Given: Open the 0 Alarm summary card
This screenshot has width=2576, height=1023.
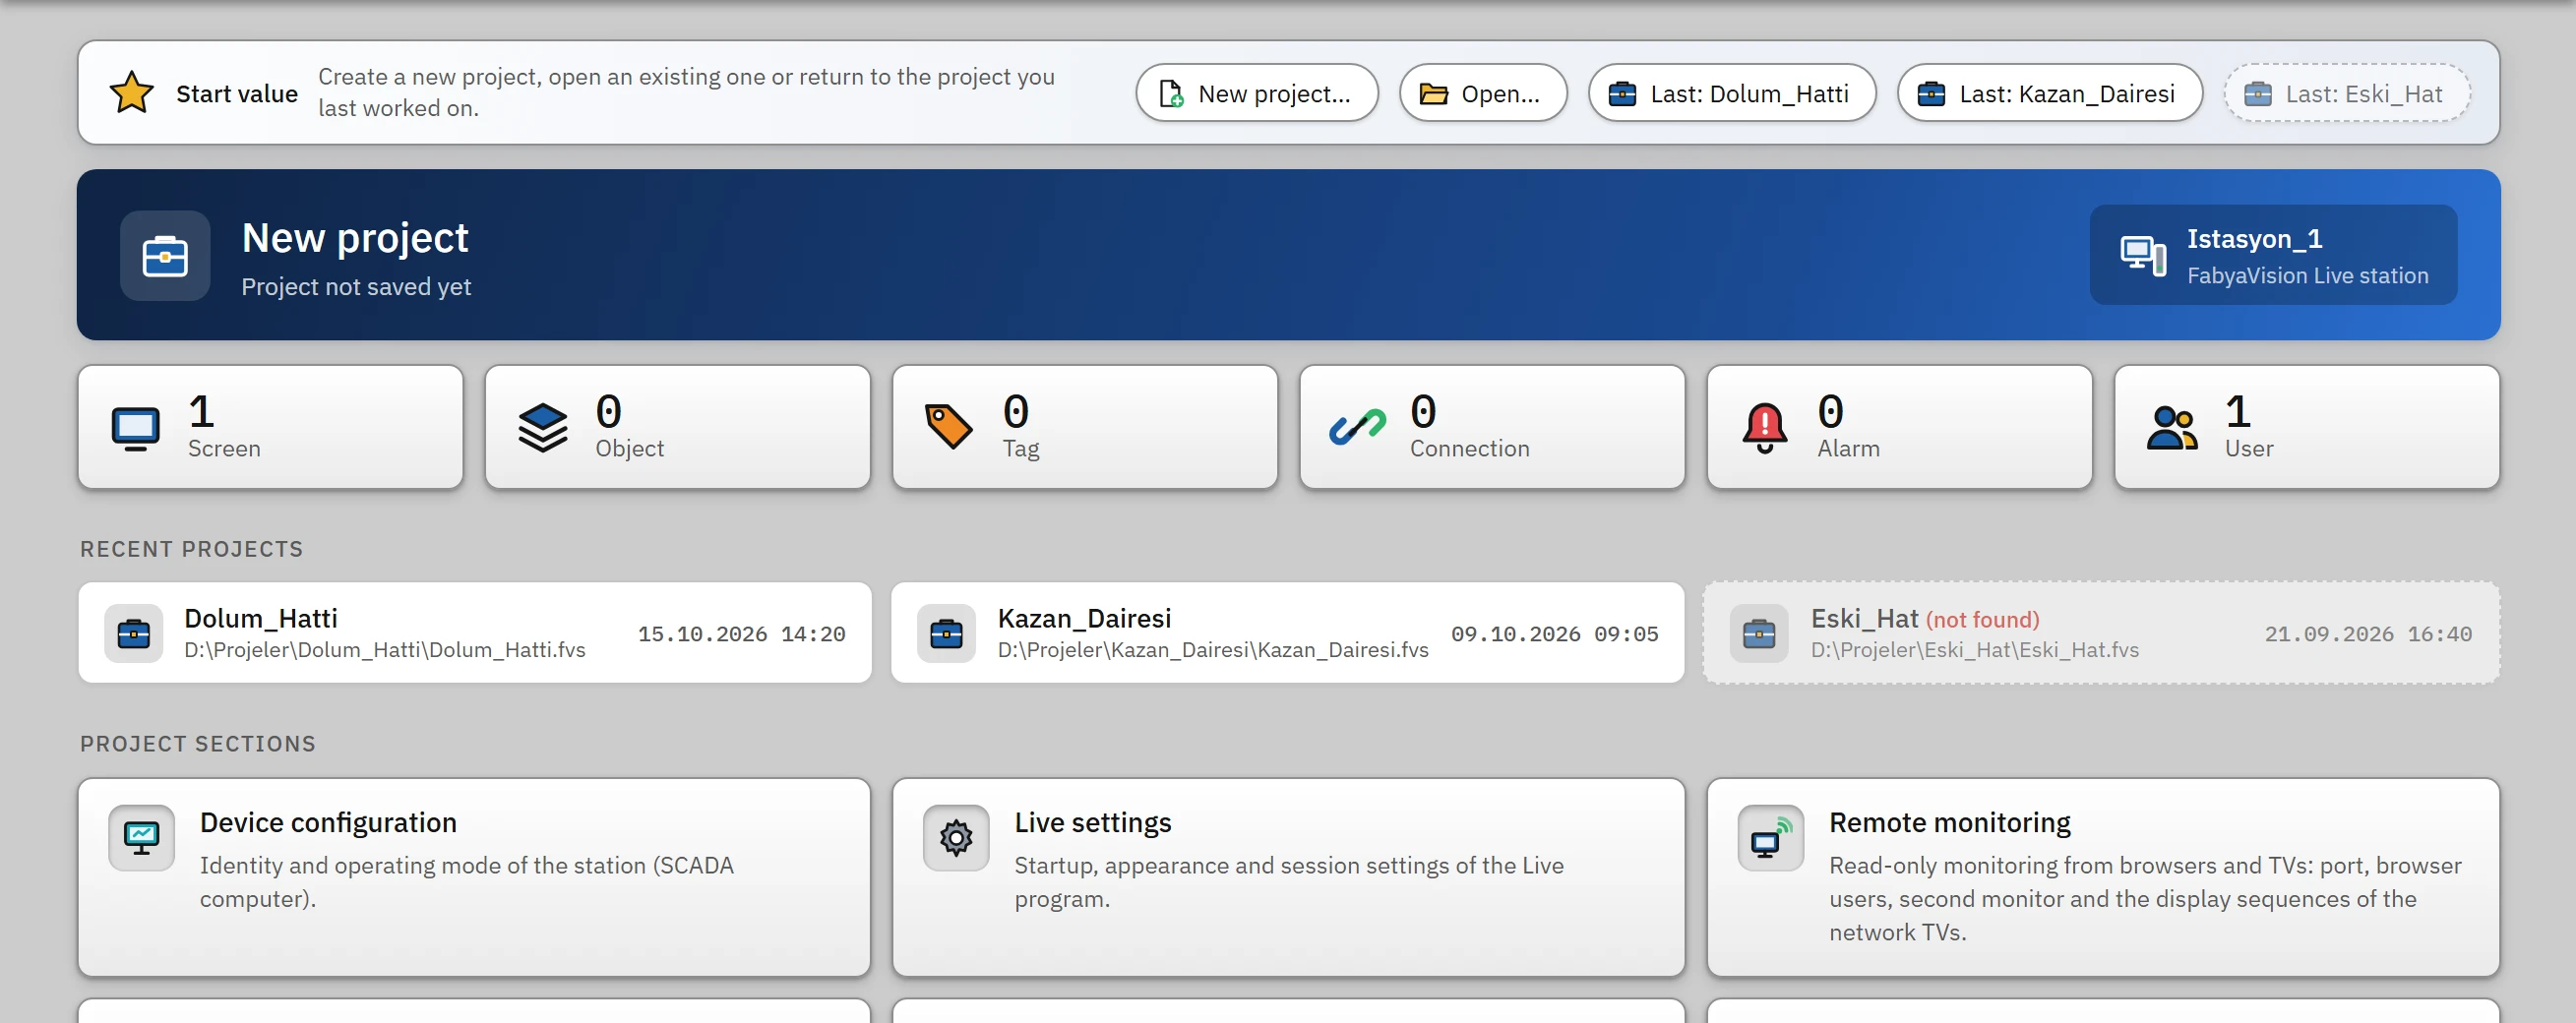Looking at the screenshot, I should pyautogui.click(x=1899, y=427).
